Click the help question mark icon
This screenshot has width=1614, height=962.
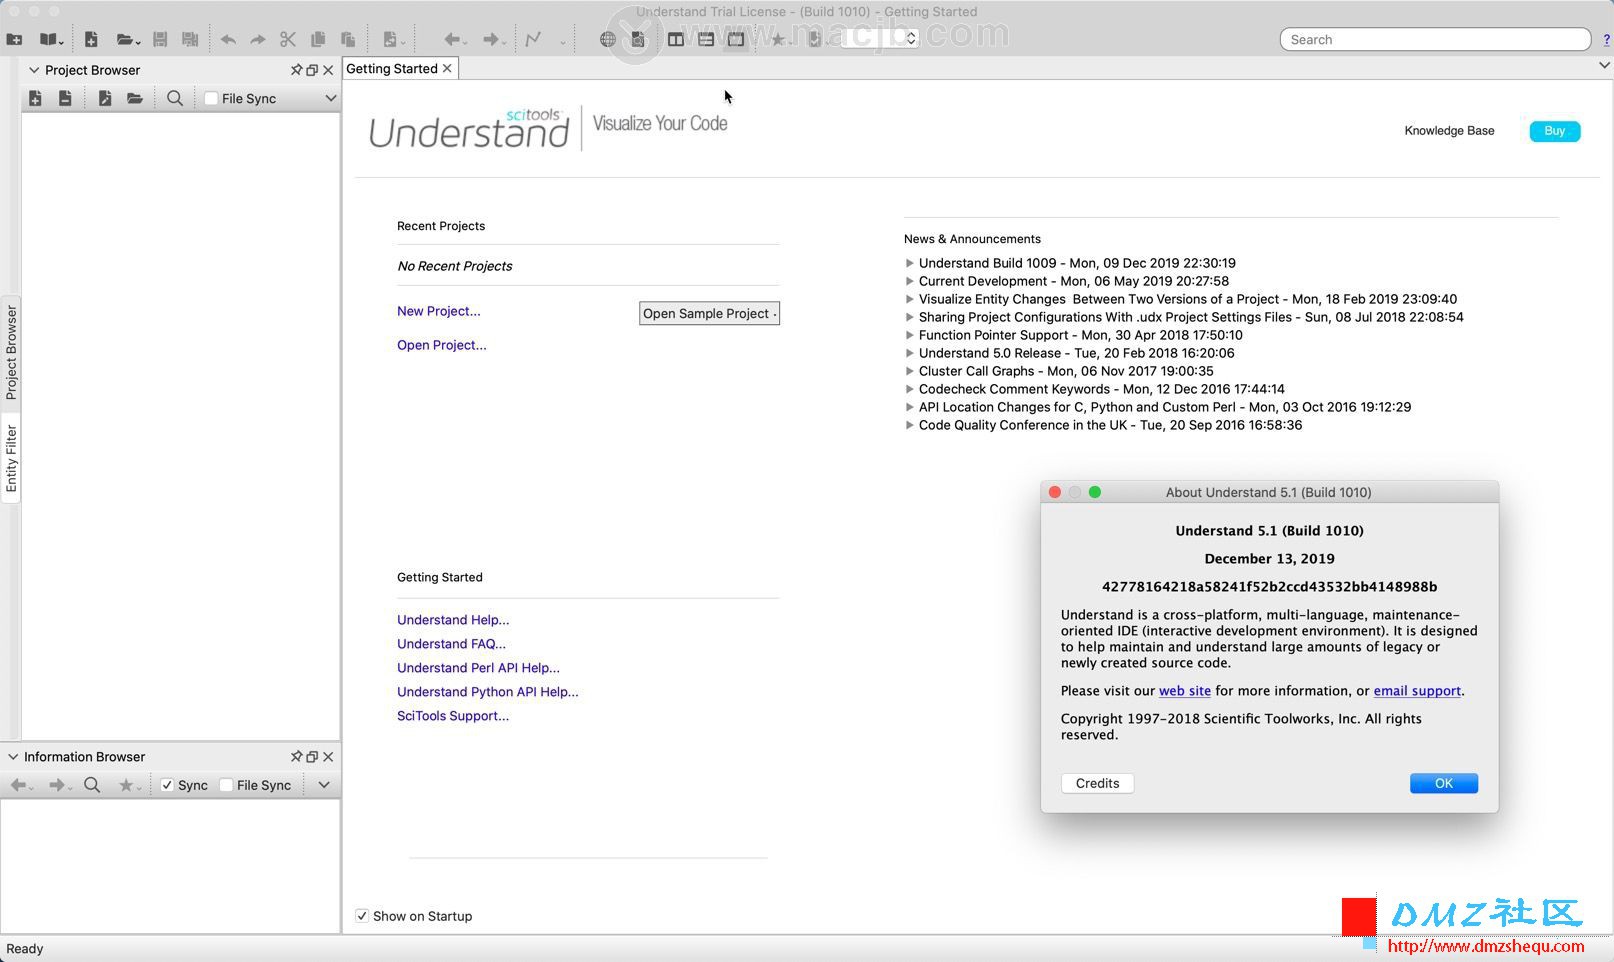pos(1606,40)
